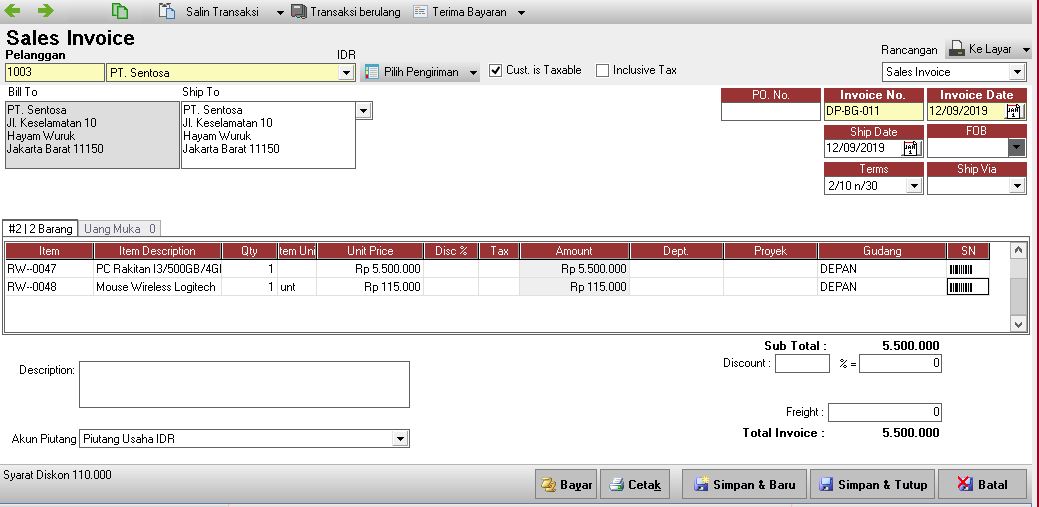
Task: Click the Batal cancel button
Action: pos(983,484)
